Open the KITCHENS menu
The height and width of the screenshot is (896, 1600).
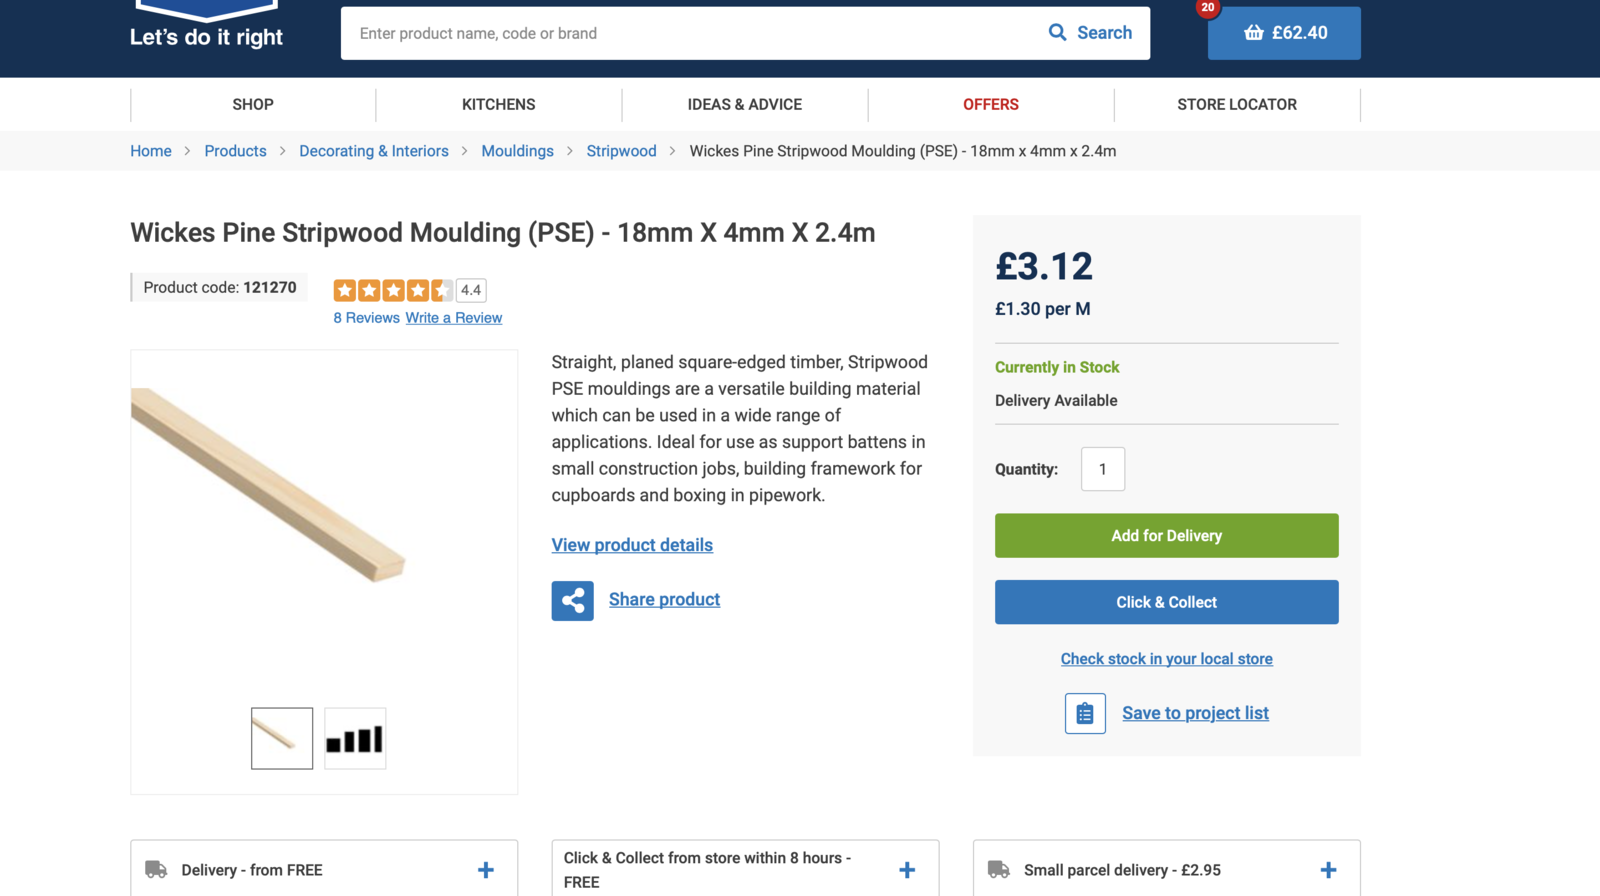[x=498, y=104]
